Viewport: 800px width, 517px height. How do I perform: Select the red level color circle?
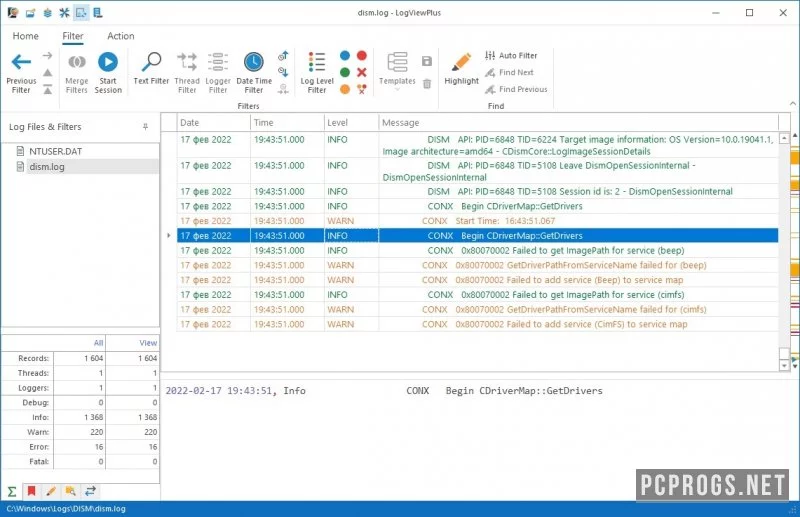pos(362,56)
